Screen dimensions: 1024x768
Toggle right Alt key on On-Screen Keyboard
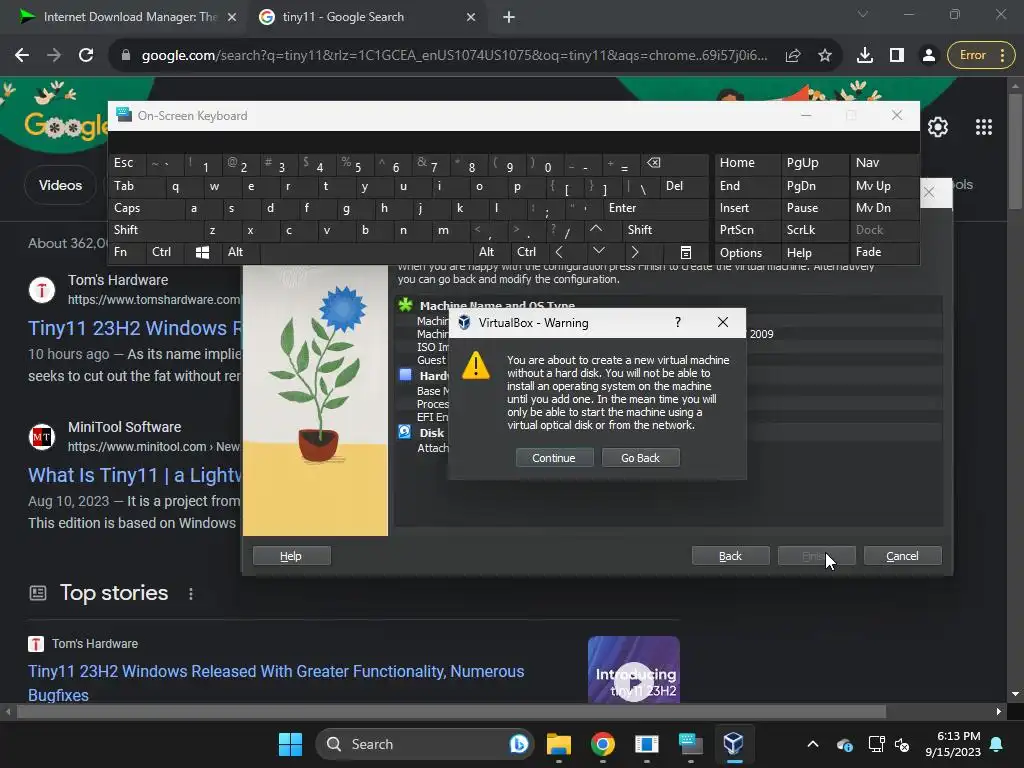[490, 252]
